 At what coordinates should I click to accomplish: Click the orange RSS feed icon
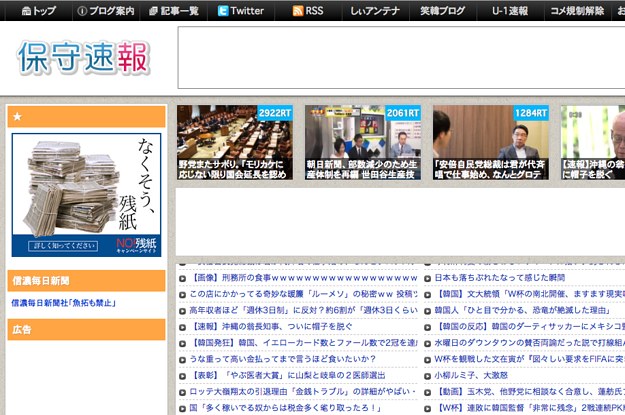click(298, 11)
